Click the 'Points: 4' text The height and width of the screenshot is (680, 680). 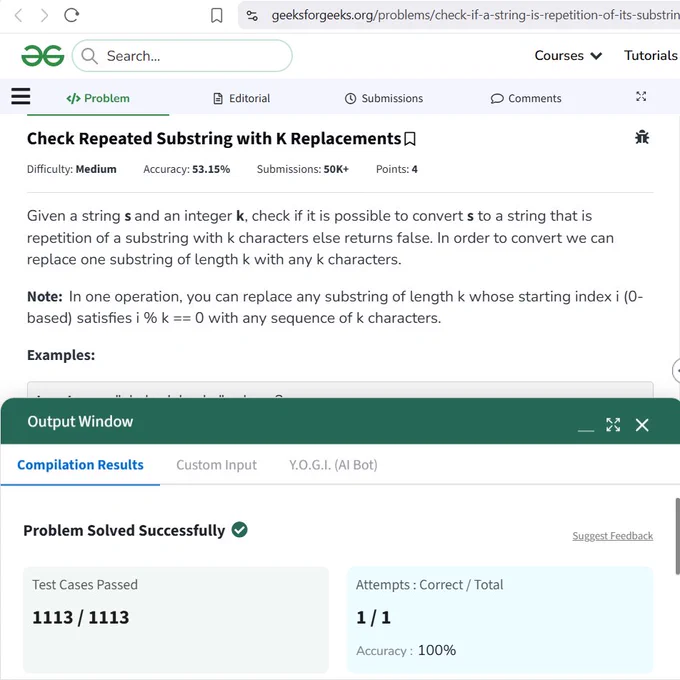[x=396, y=169]
